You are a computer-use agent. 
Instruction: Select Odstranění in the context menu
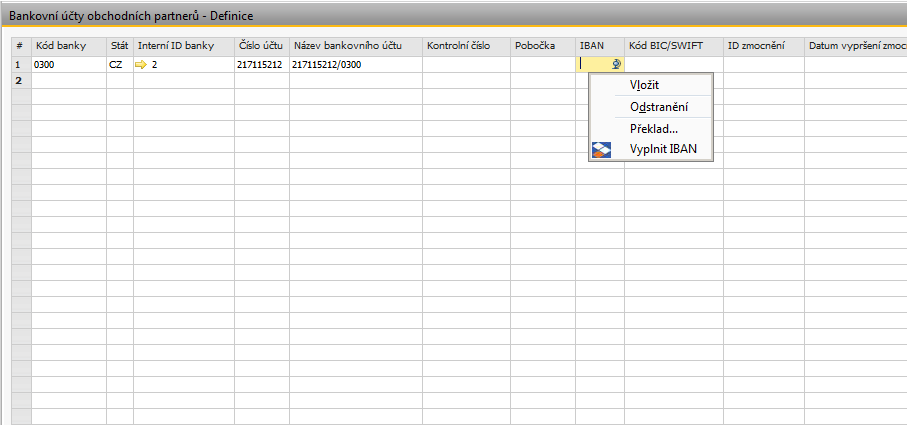(658, 107)
